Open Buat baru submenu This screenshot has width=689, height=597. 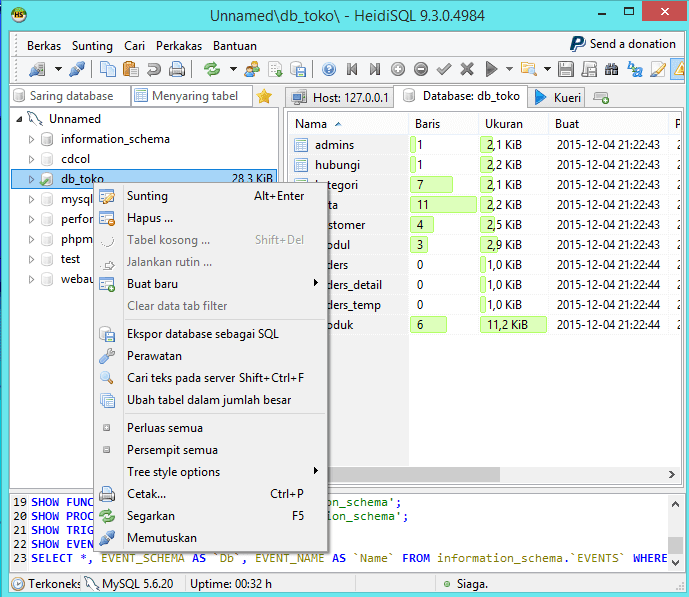point(211,284)
